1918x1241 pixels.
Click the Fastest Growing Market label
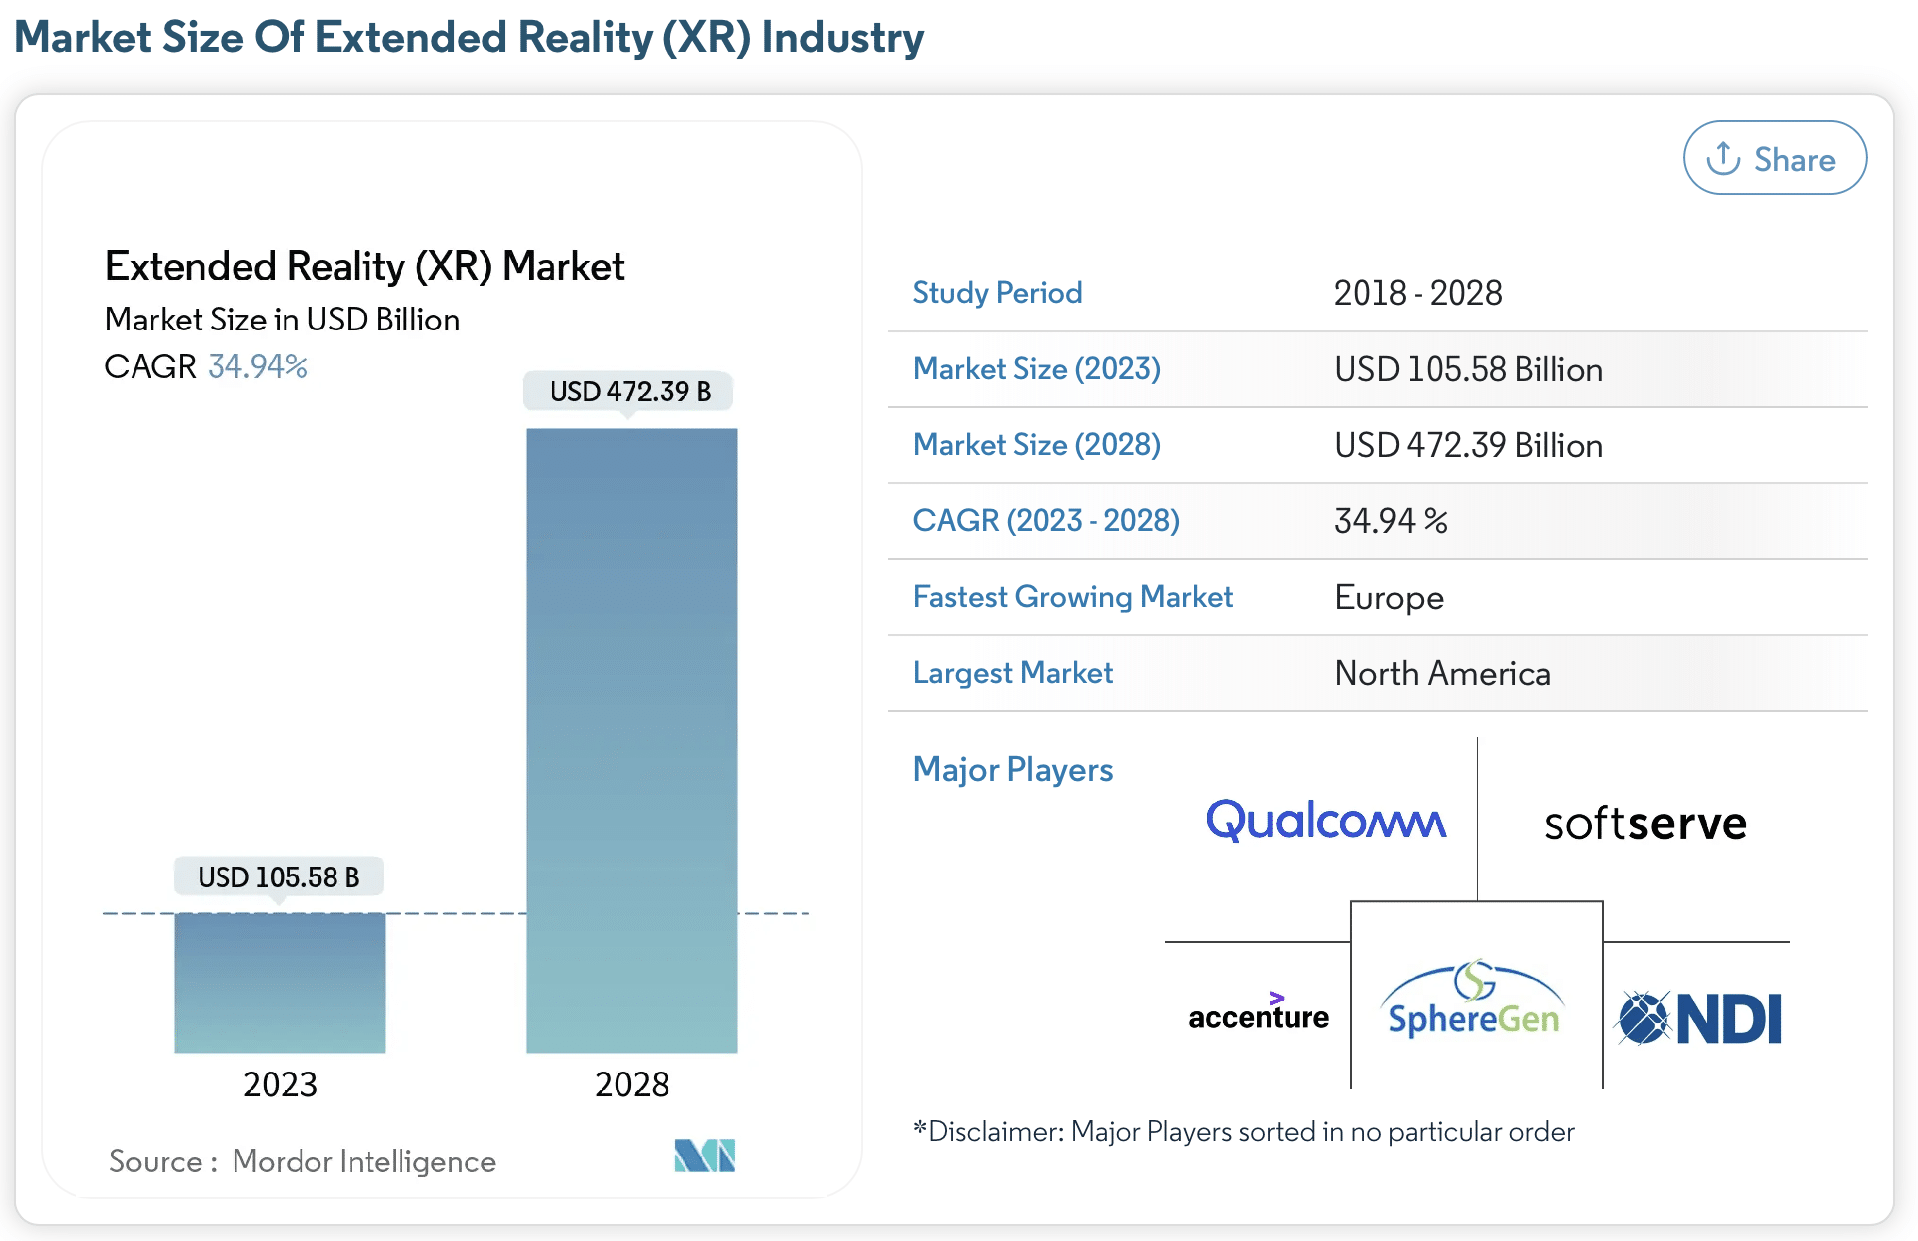[1072, 597]
